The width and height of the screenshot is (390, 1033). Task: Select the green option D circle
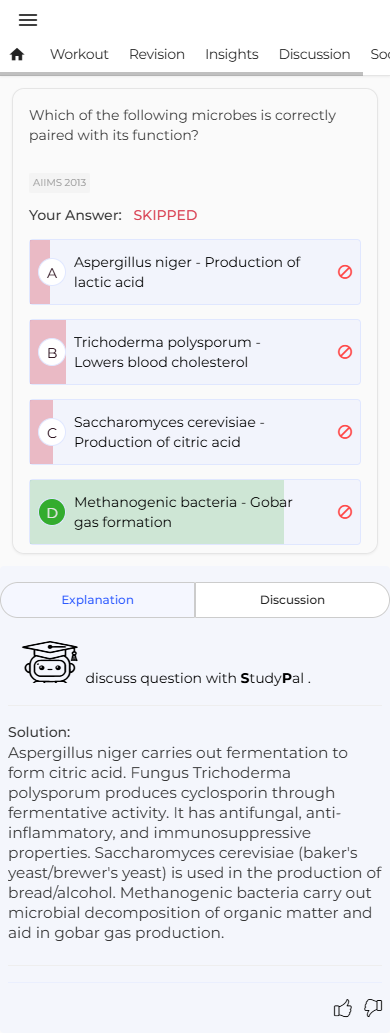pyautogui.click(x=52, y=512)
